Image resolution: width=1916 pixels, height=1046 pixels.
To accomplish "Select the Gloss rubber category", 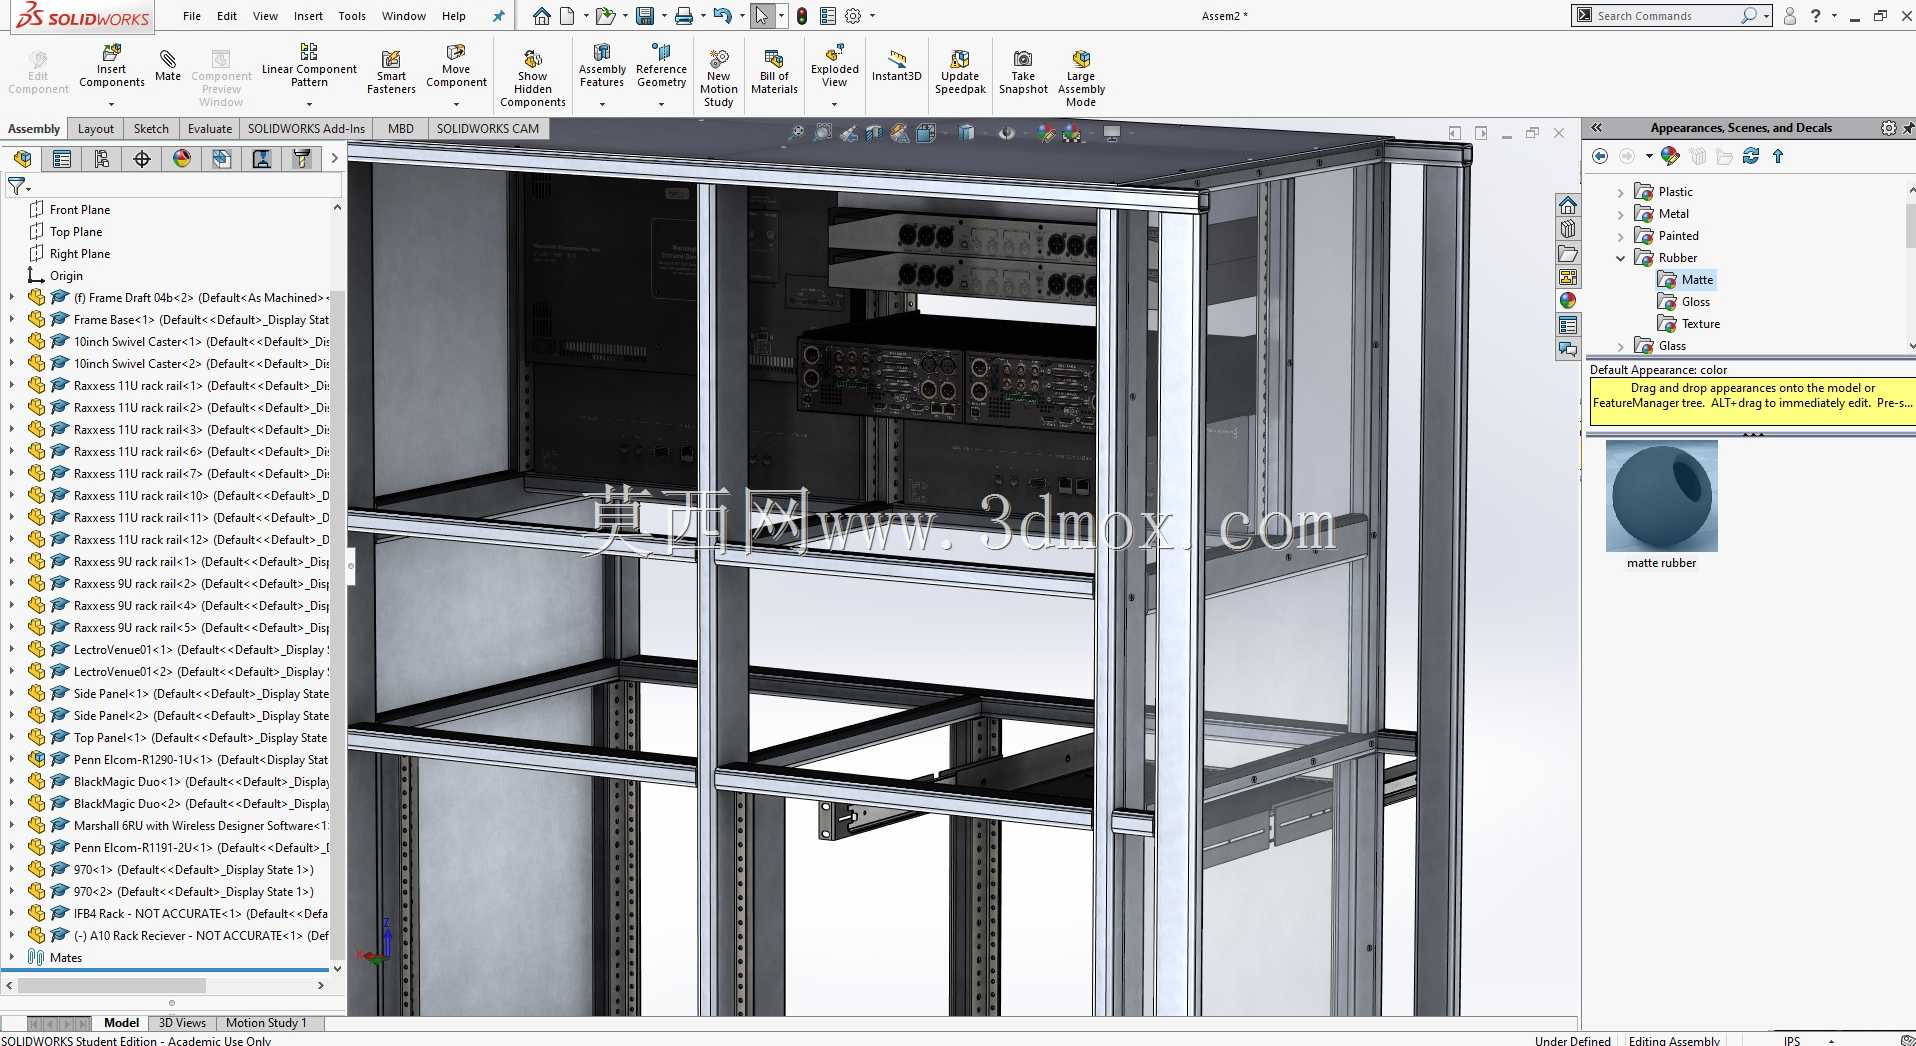I will tap(1695, 302).
